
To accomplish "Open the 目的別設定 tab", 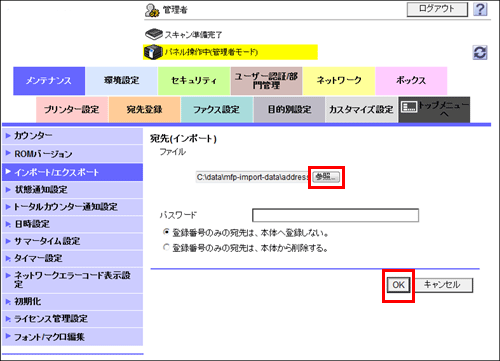I will [289, 109].
